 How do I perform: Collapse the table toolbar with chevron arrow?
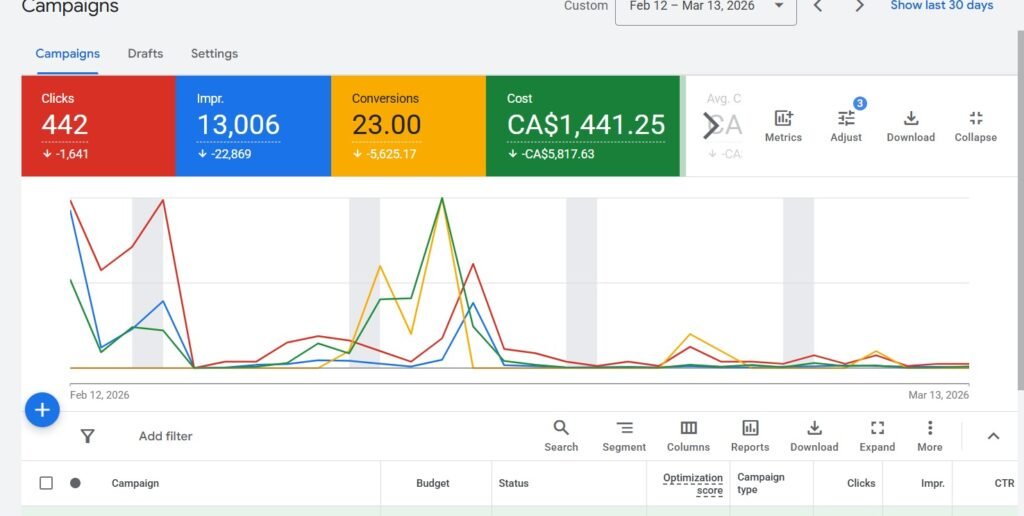click(x=993, y=436)
